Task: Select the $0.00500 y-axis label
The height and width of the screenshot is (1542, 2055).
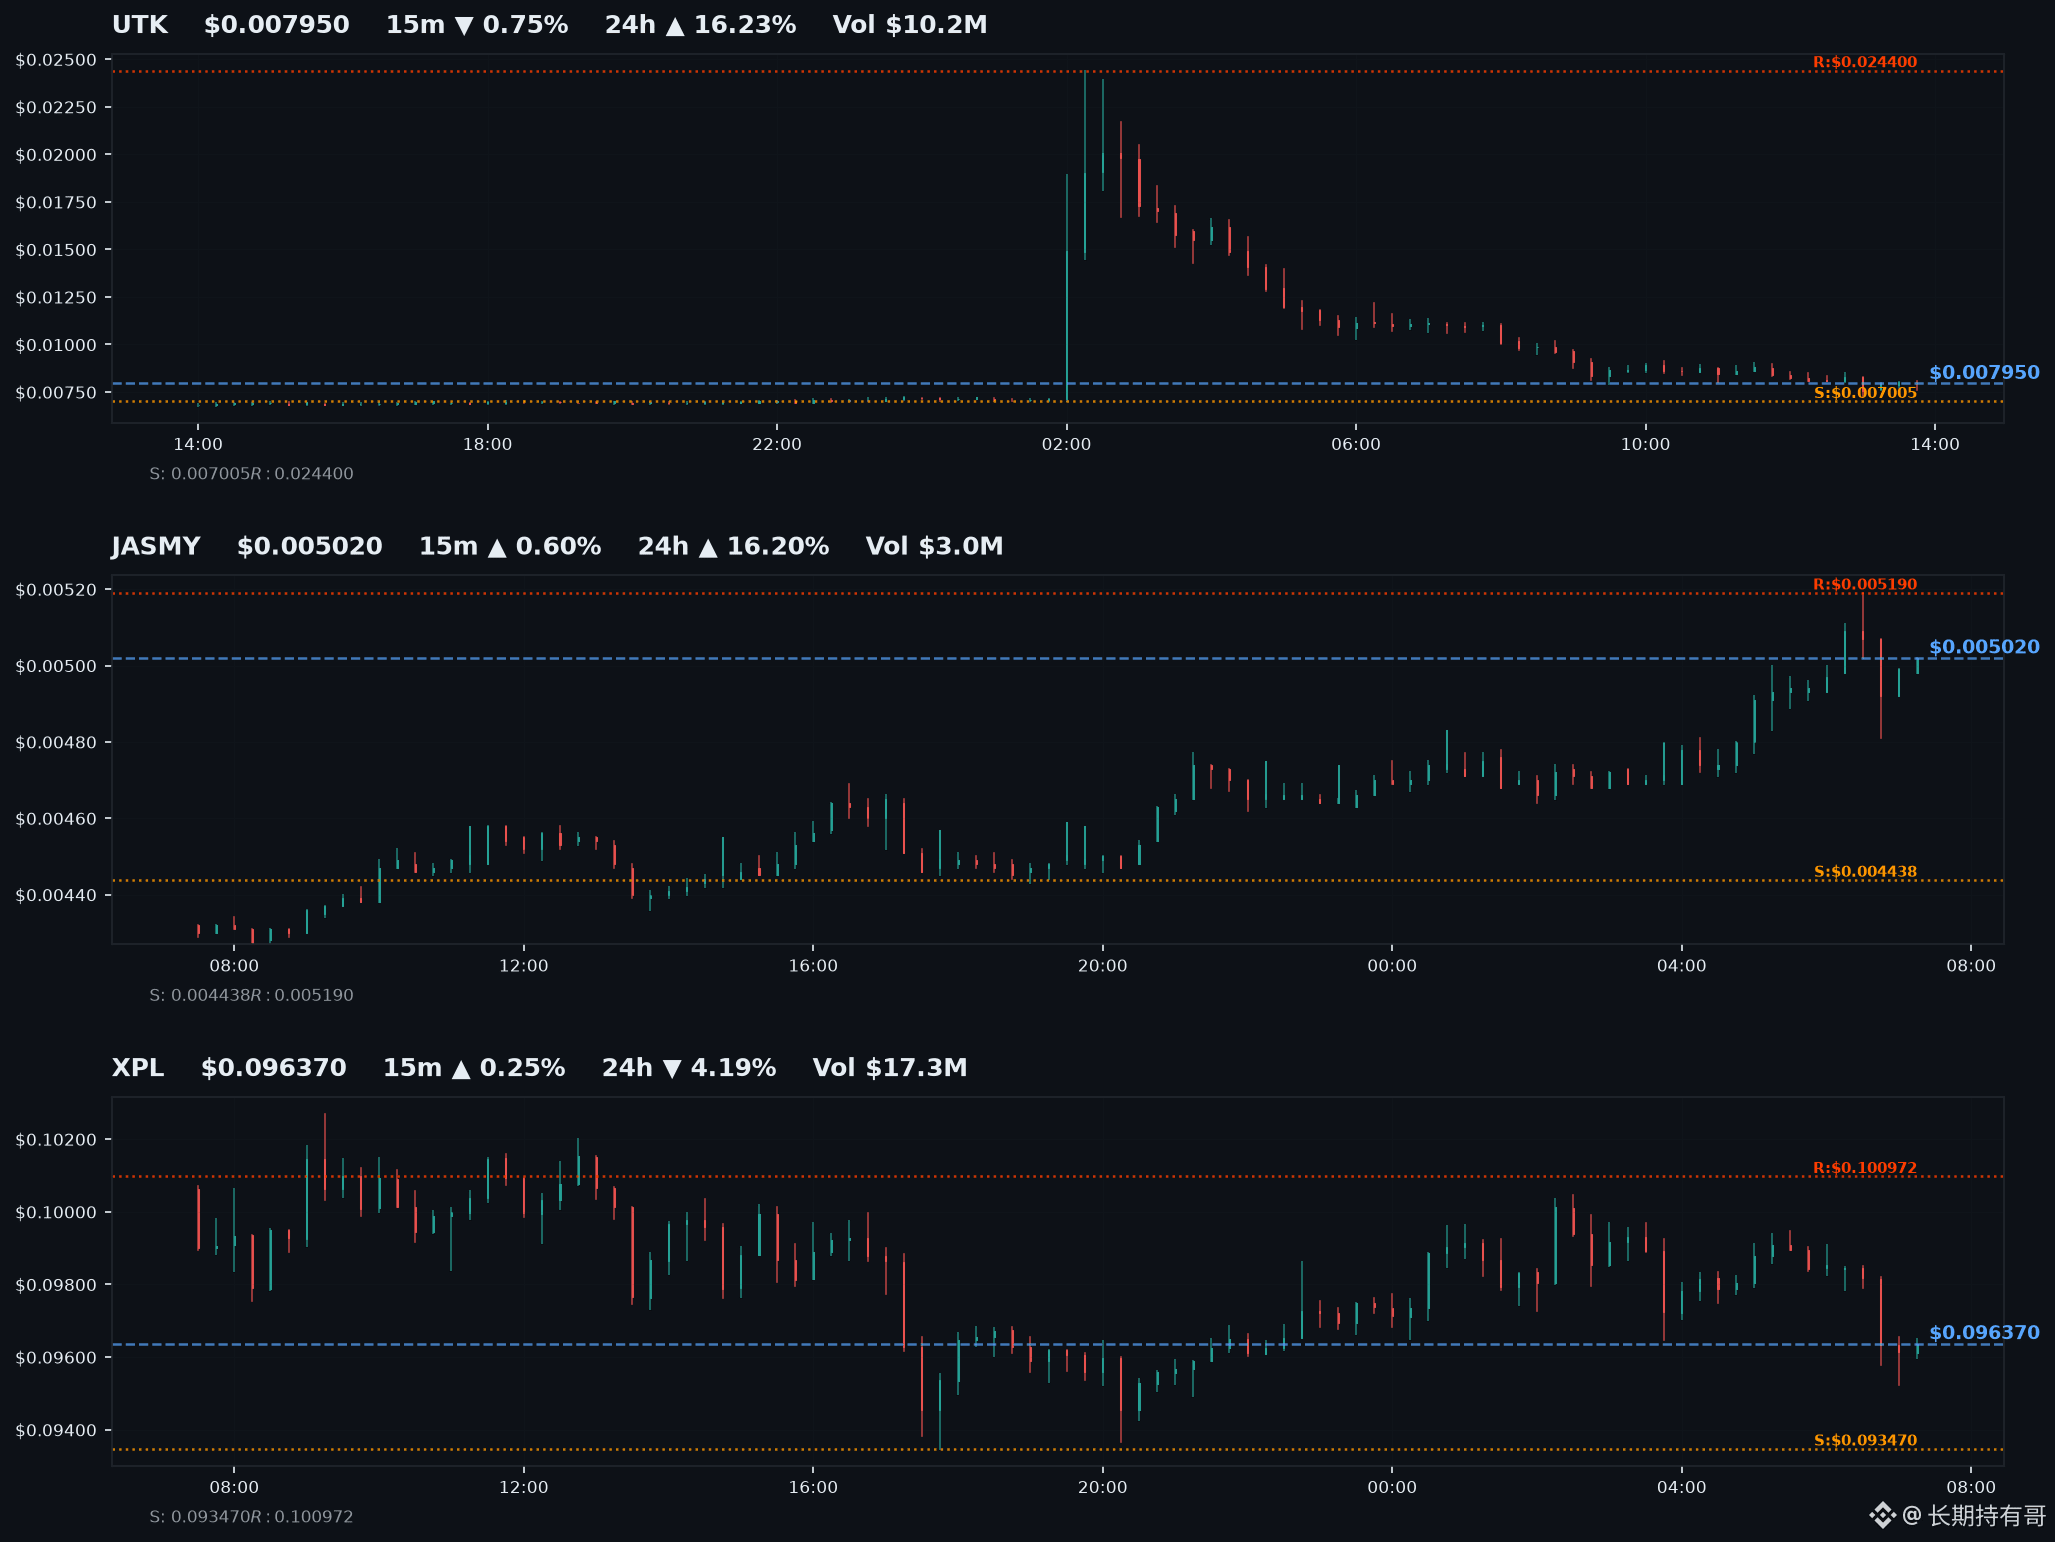Action: (56, 666)
